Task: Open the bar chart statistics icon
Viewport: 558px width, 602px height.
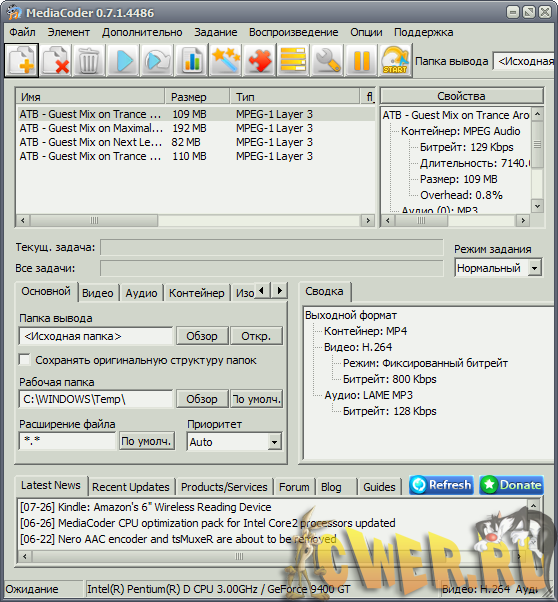Action: click(x=192, y=60)
